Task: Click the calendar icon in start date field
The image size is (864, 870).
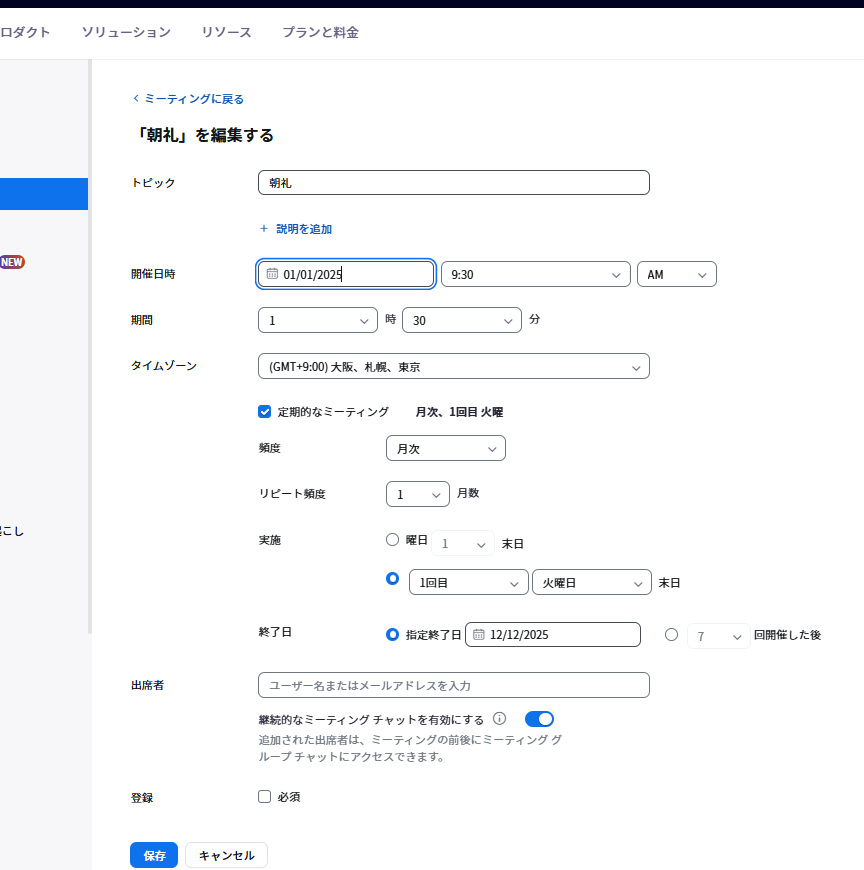Action: [x=272, y=274]
